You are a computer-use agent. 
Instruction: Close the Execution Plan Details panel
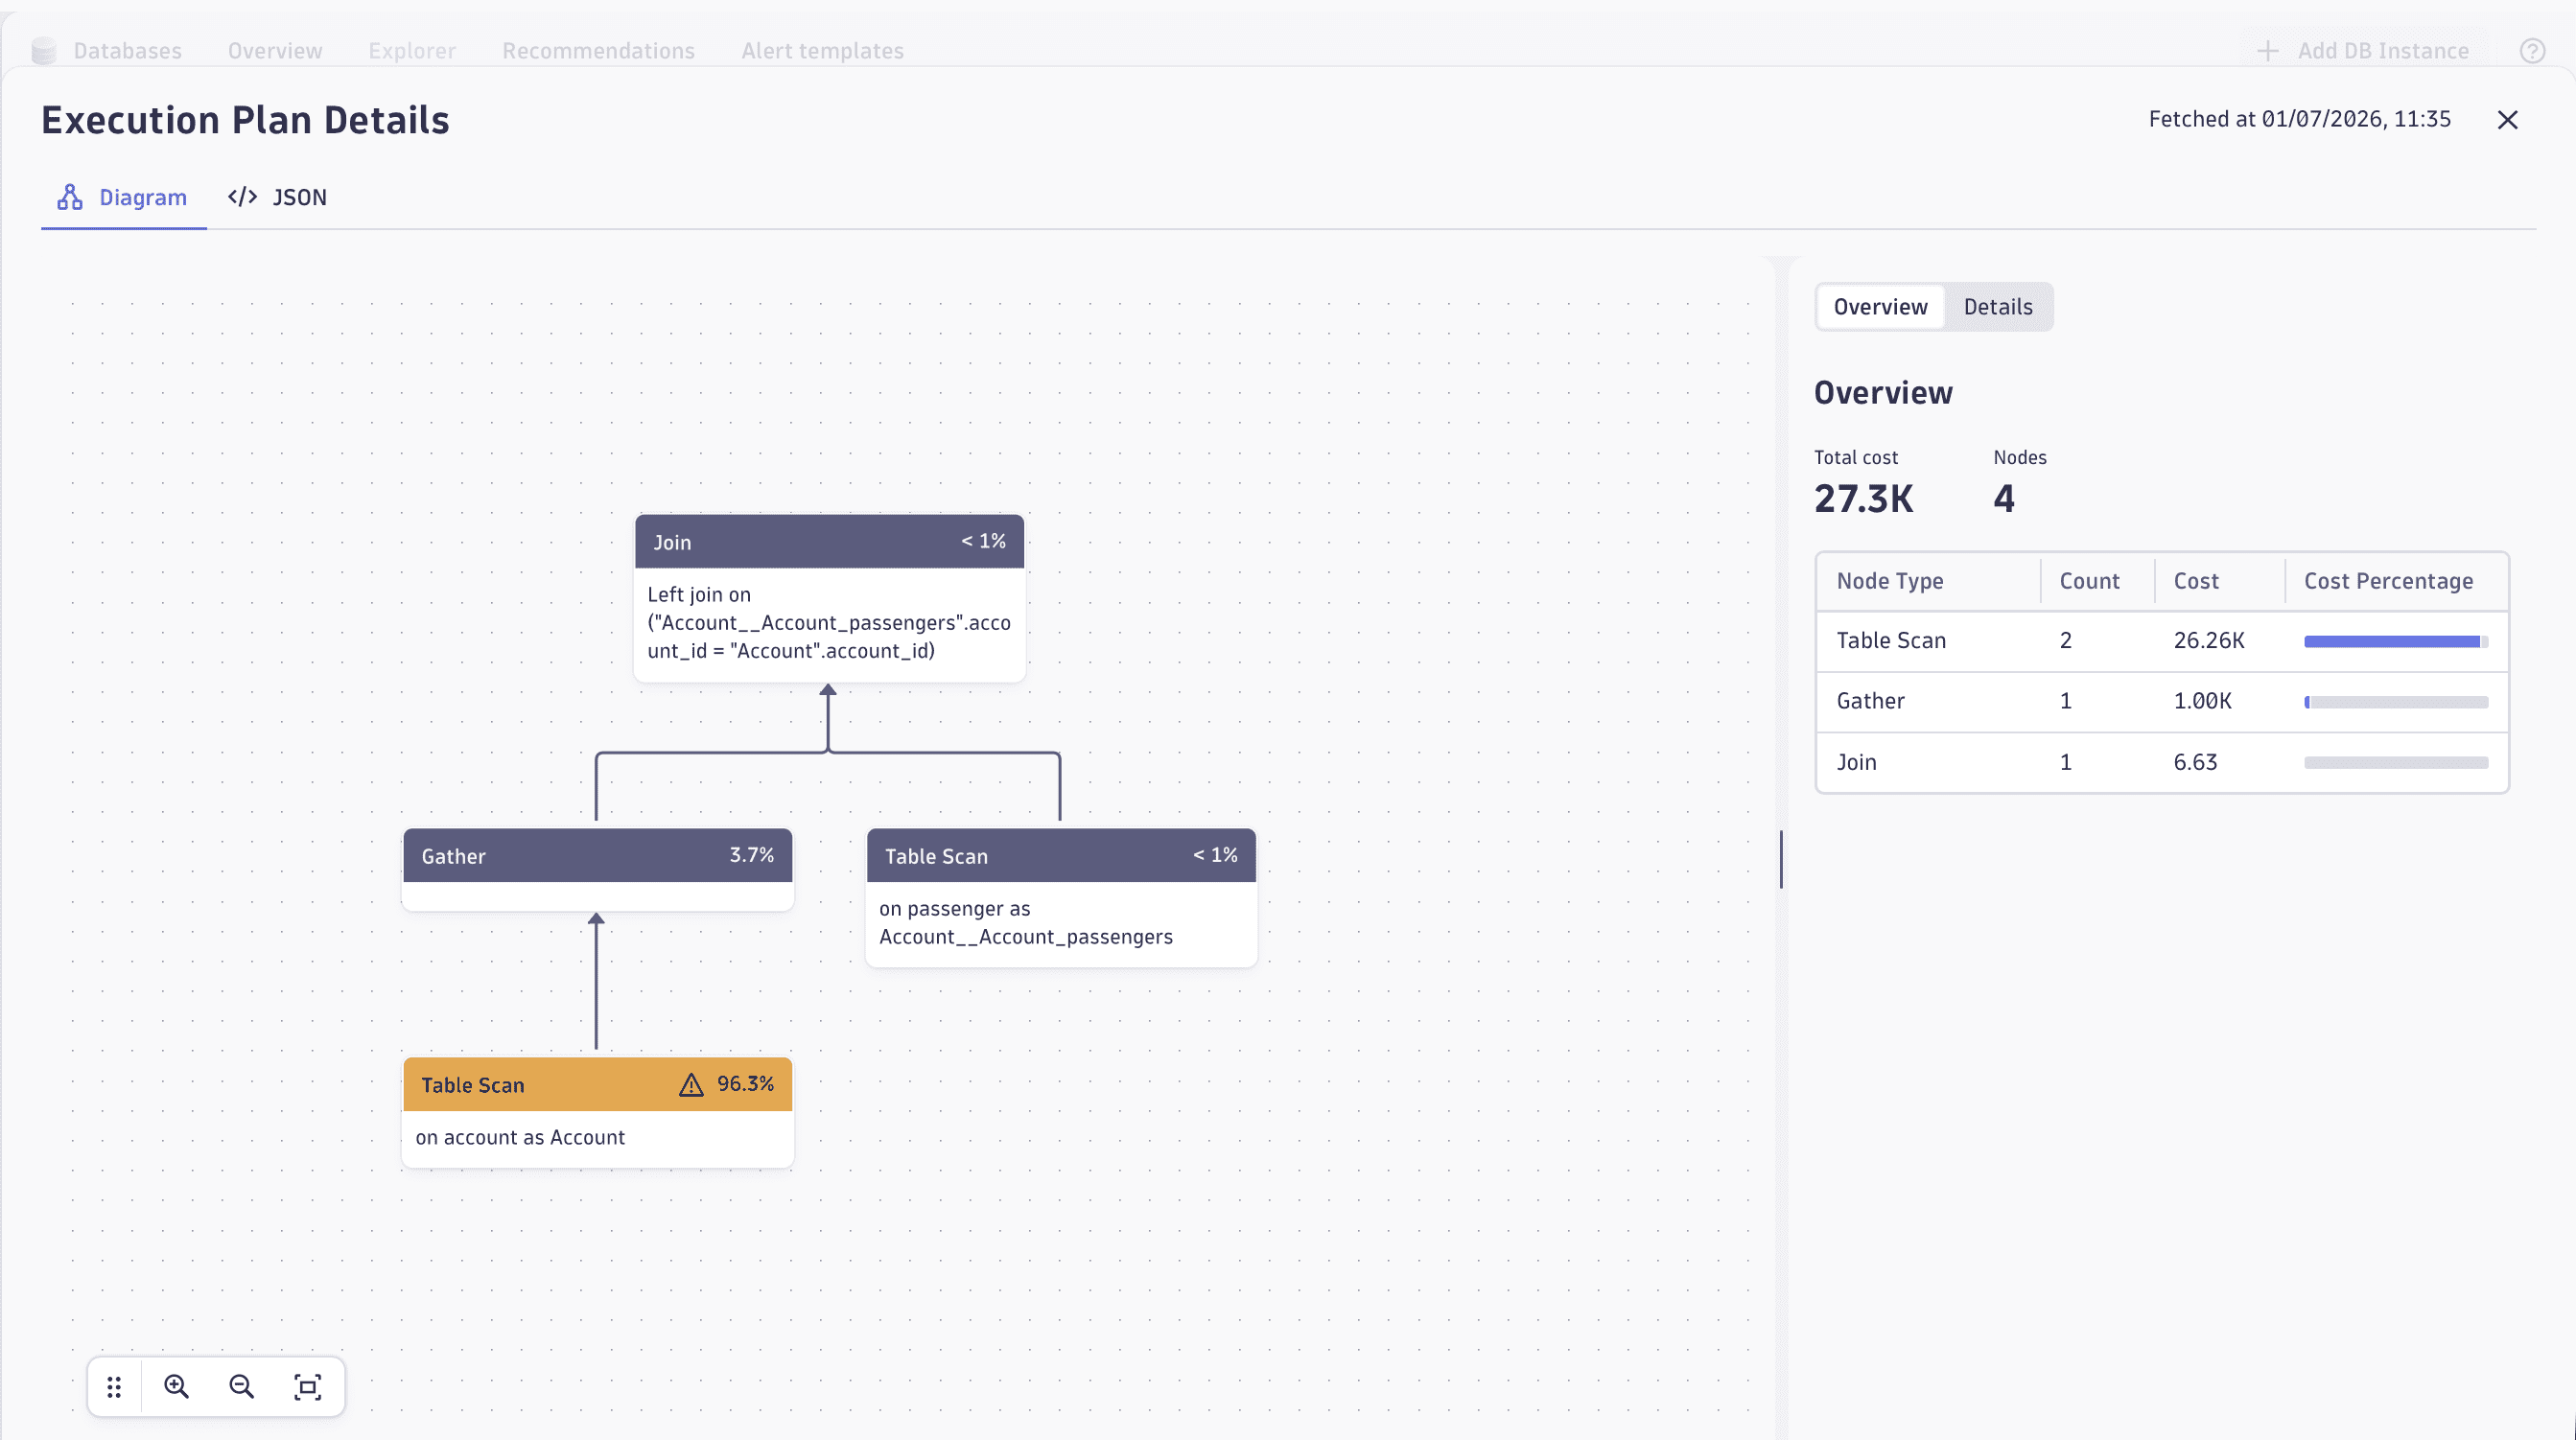[2507, 120]
